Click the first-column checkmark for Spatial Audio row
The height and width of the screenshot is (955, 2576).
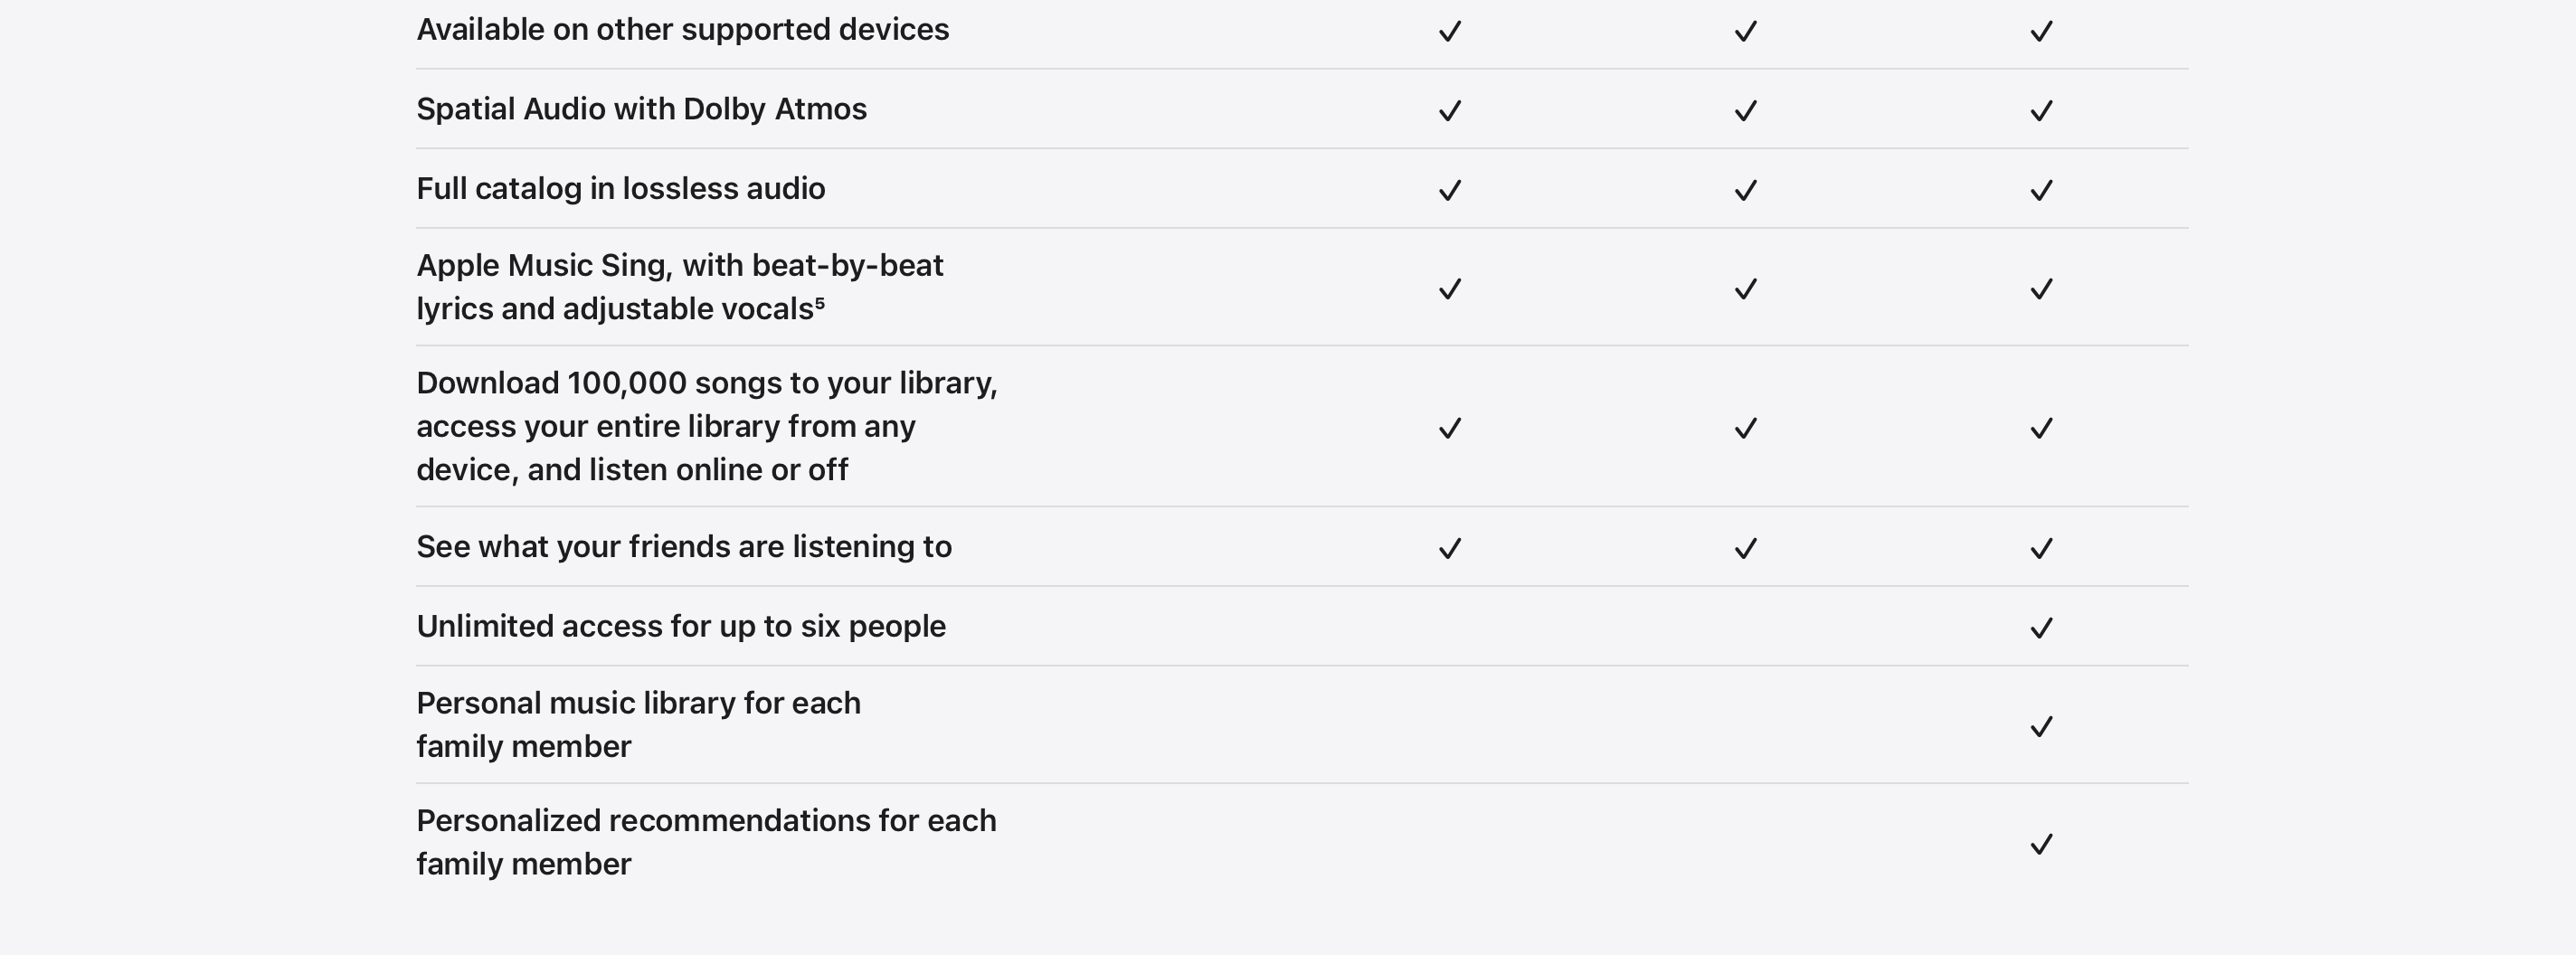click(x=1450, y=111)
